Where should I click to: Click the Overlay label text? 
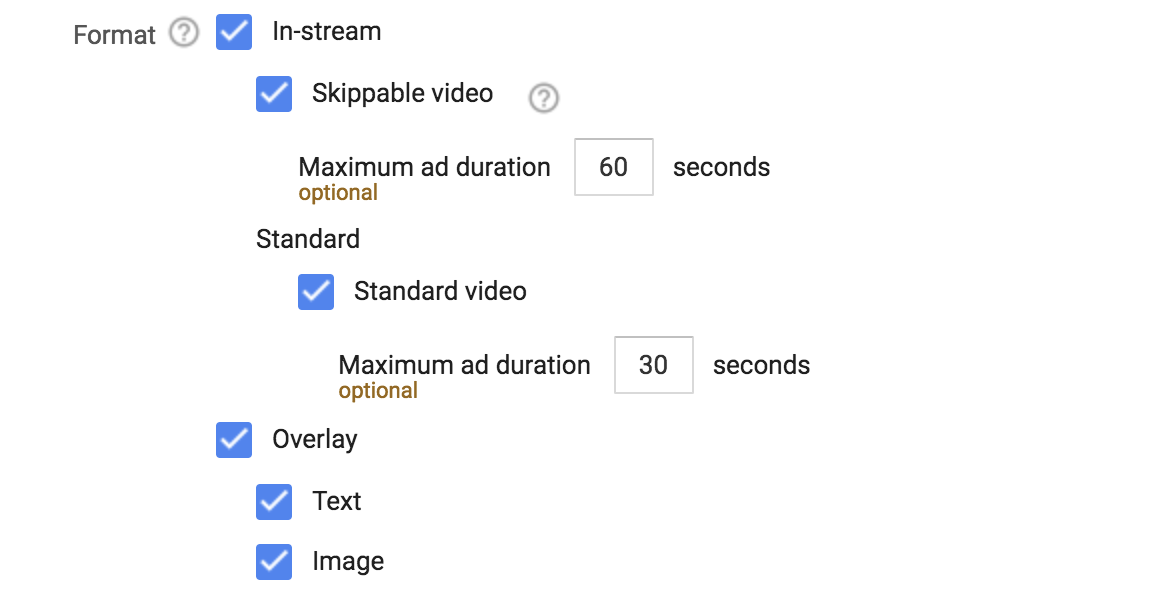317,439
